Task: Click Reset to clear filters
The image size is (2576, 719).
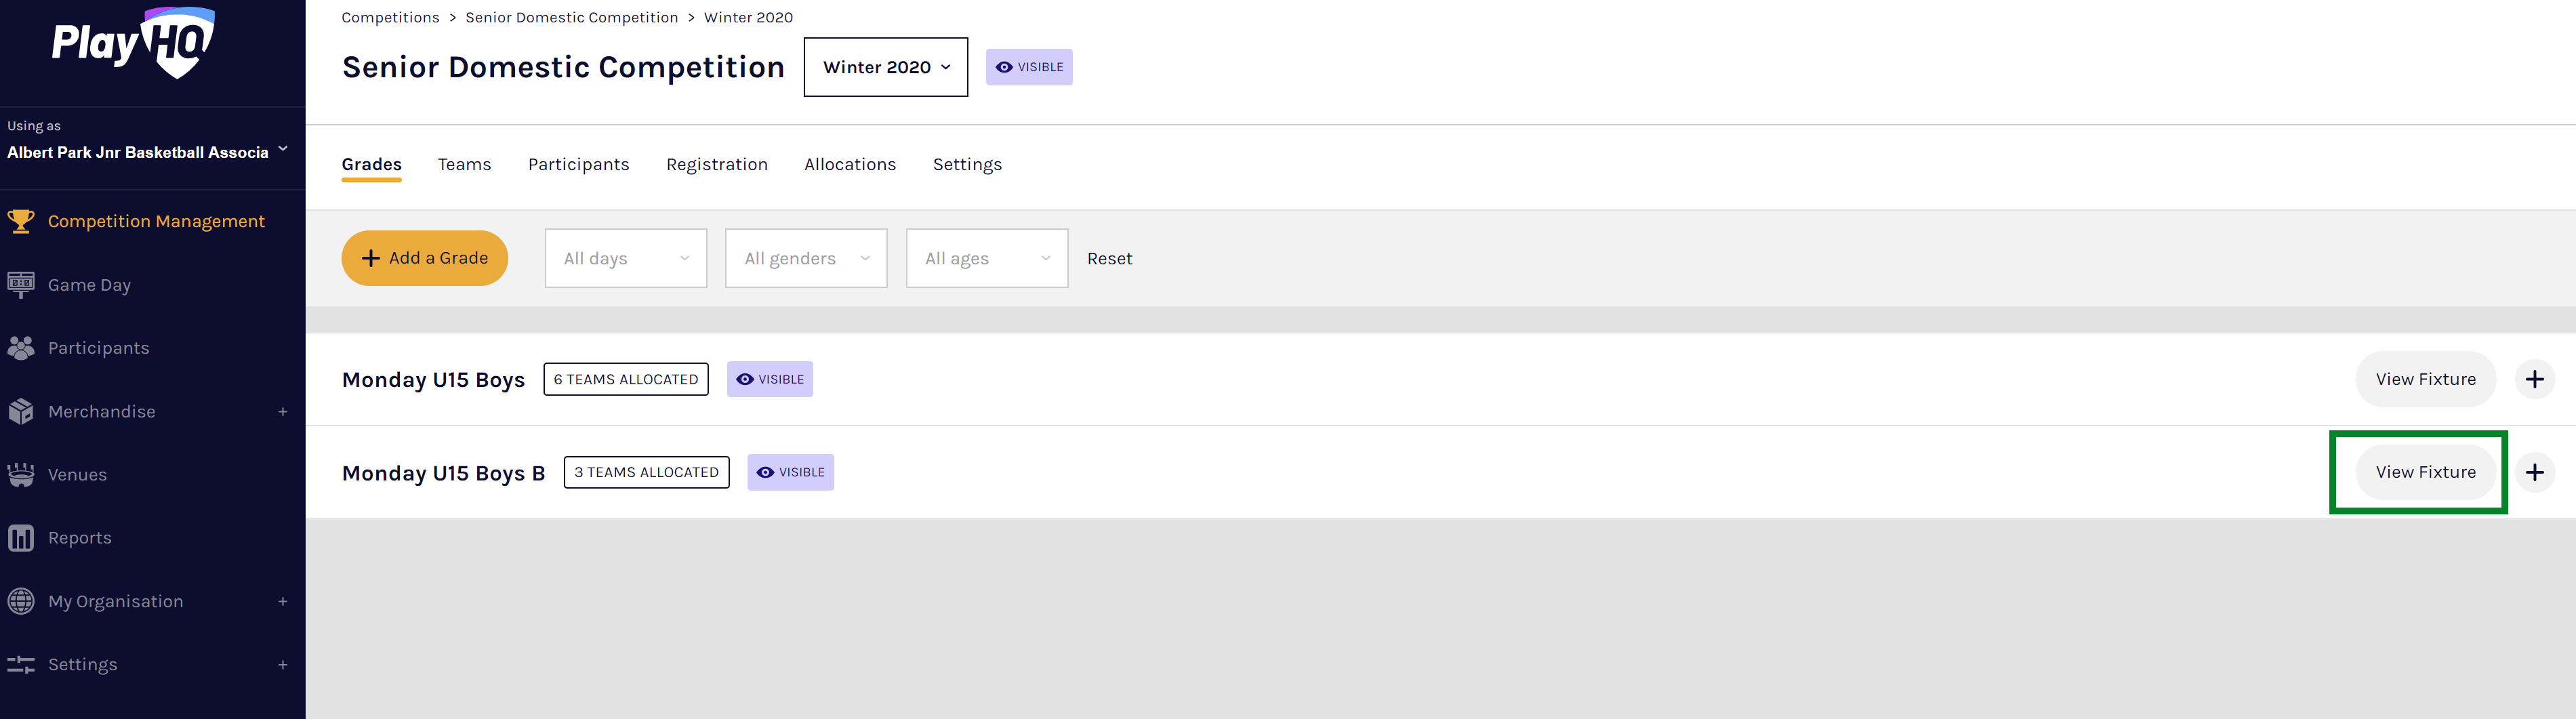Action: (1110, 258)
